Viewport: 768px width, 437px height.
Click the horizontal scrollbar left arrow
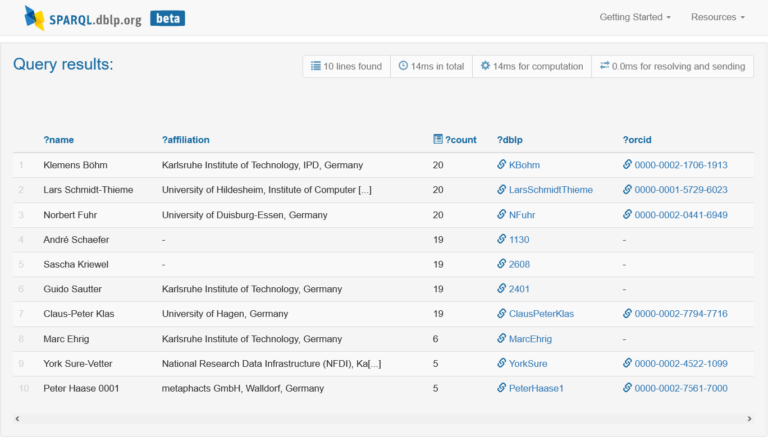18,418
